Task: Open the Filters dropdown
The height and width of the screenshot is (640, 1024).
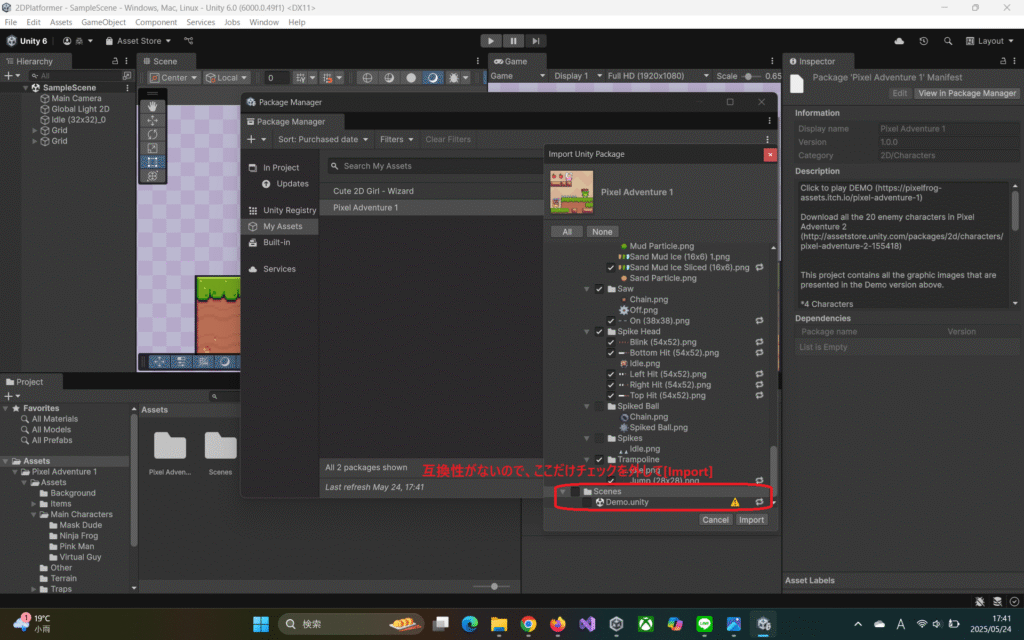Action: pos(396,139)
